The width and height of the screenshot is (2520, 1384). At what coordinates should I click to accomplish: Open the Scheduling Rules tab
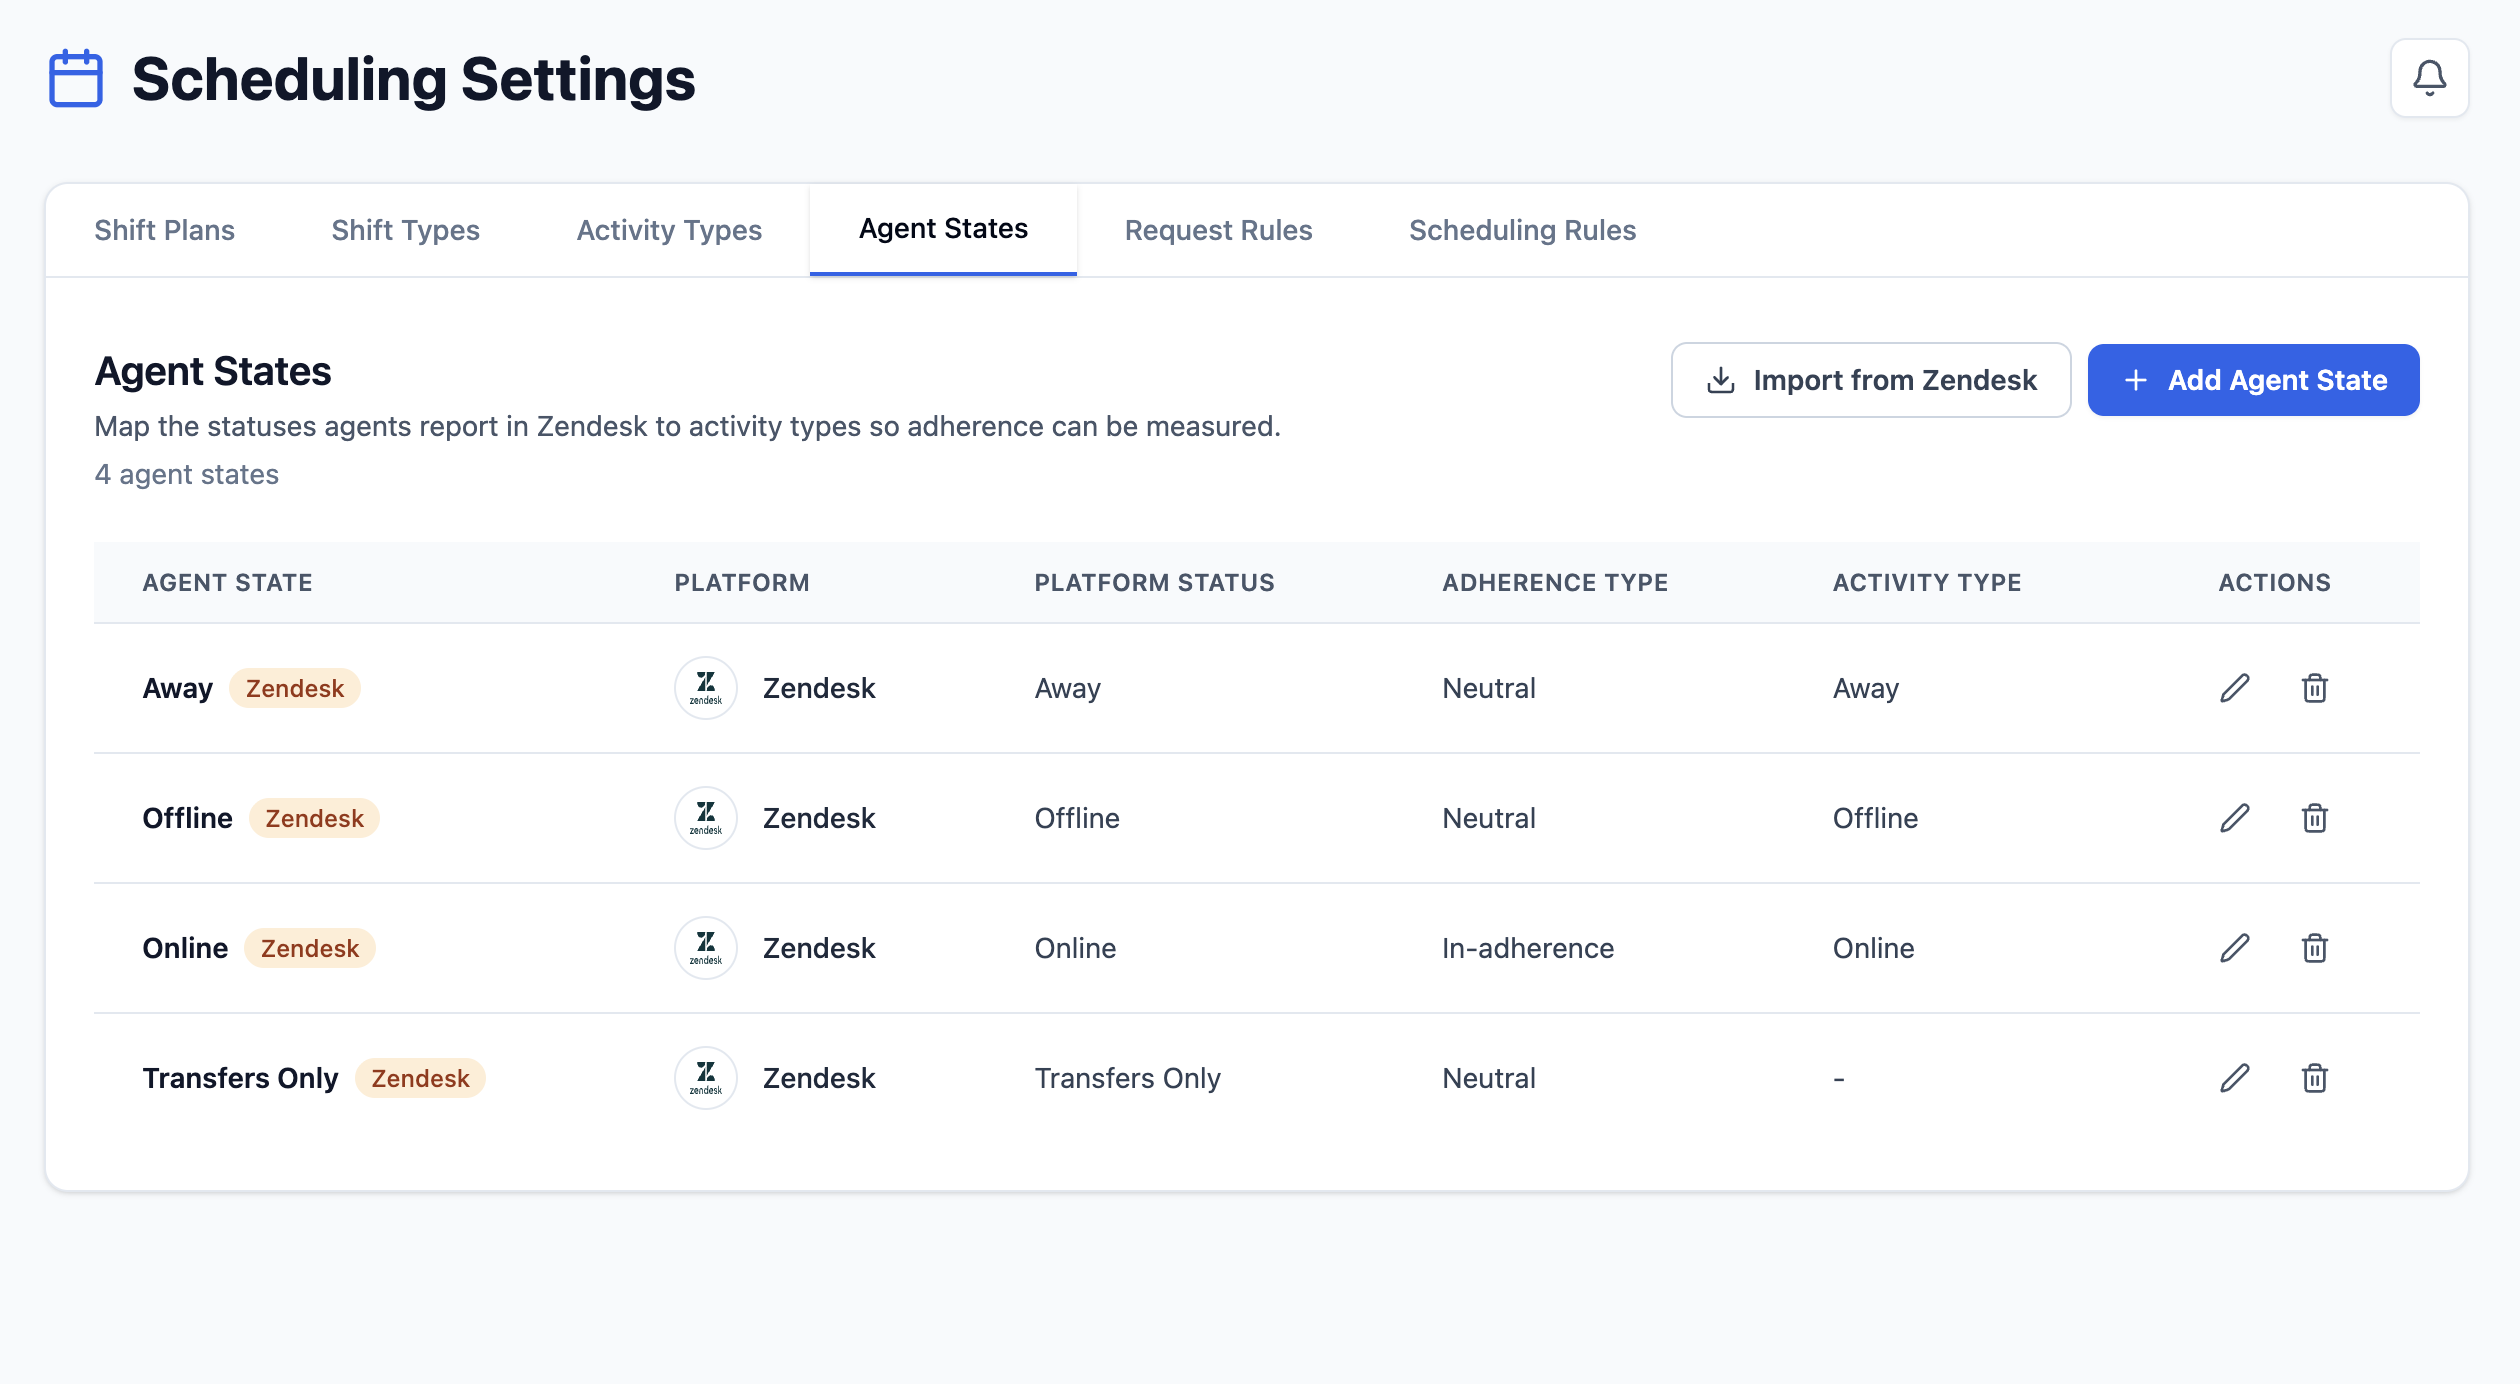(1522, 230)
